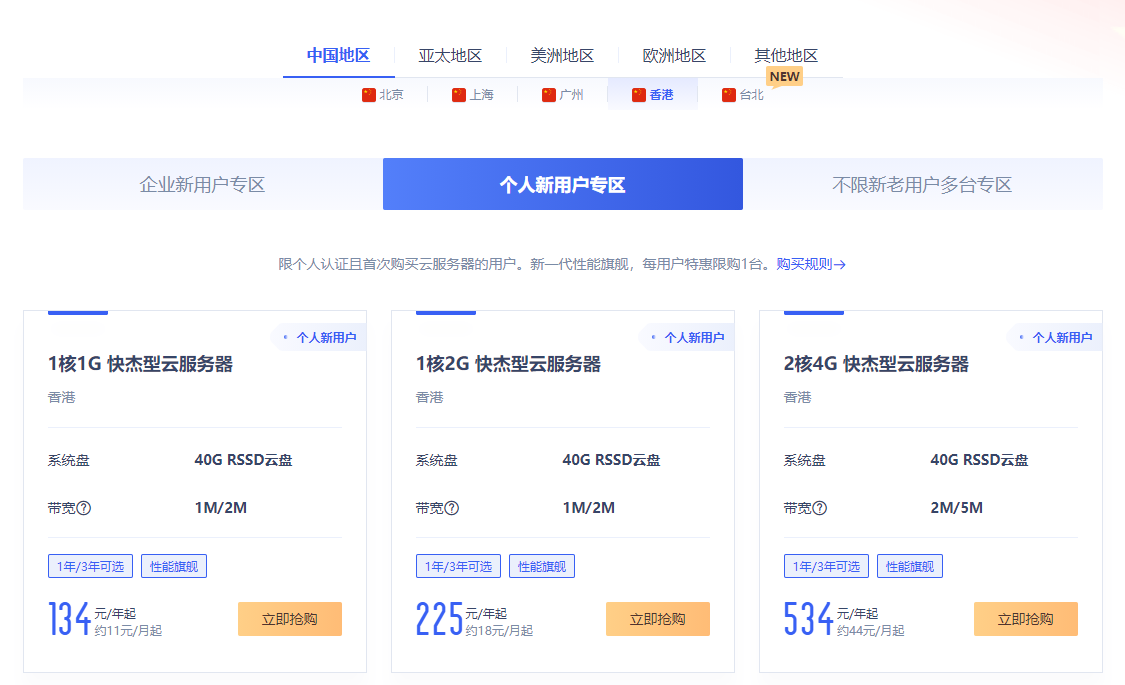Click 立即抢购 for the 2核4G server

1026,619
